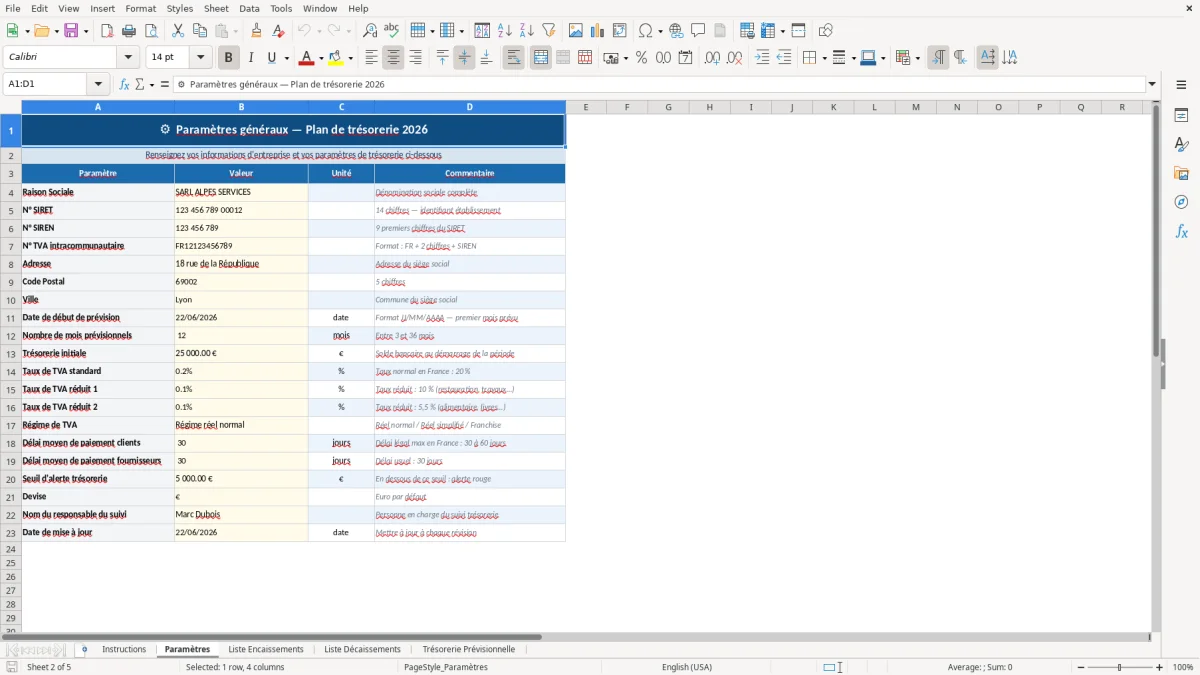Format cells as date

click(x=685, y=58)
